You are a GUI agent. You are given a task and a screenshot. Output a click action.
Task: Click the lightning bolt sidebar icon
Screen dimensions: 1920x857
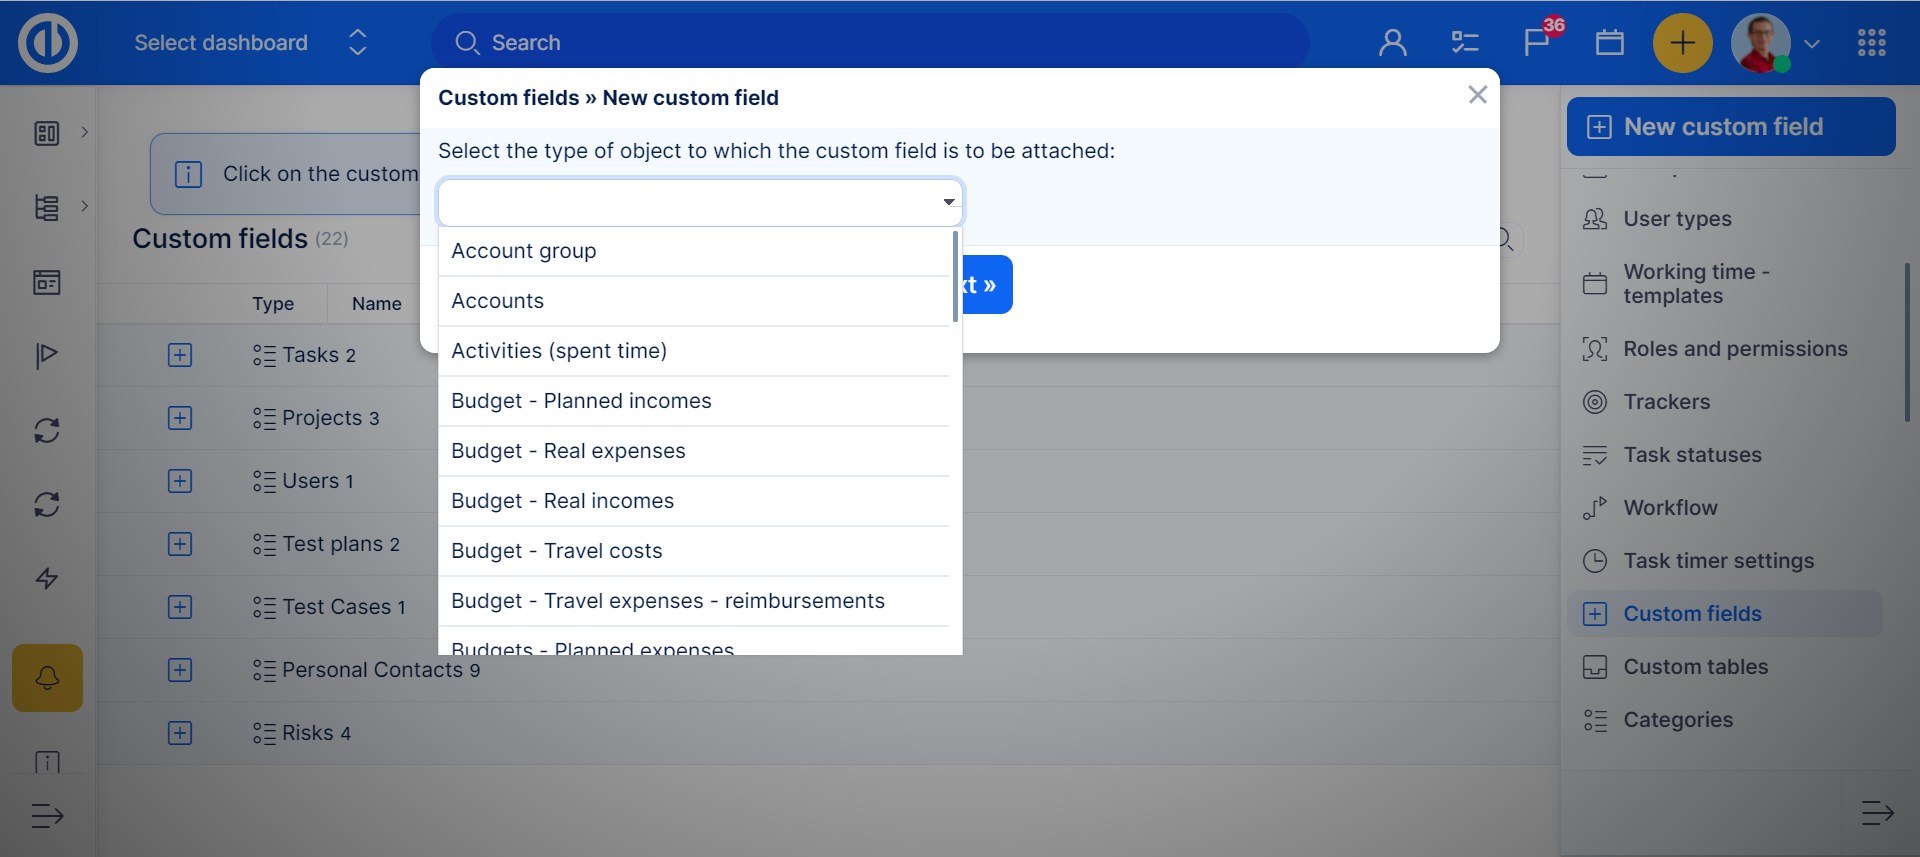(x=47, y=578)
